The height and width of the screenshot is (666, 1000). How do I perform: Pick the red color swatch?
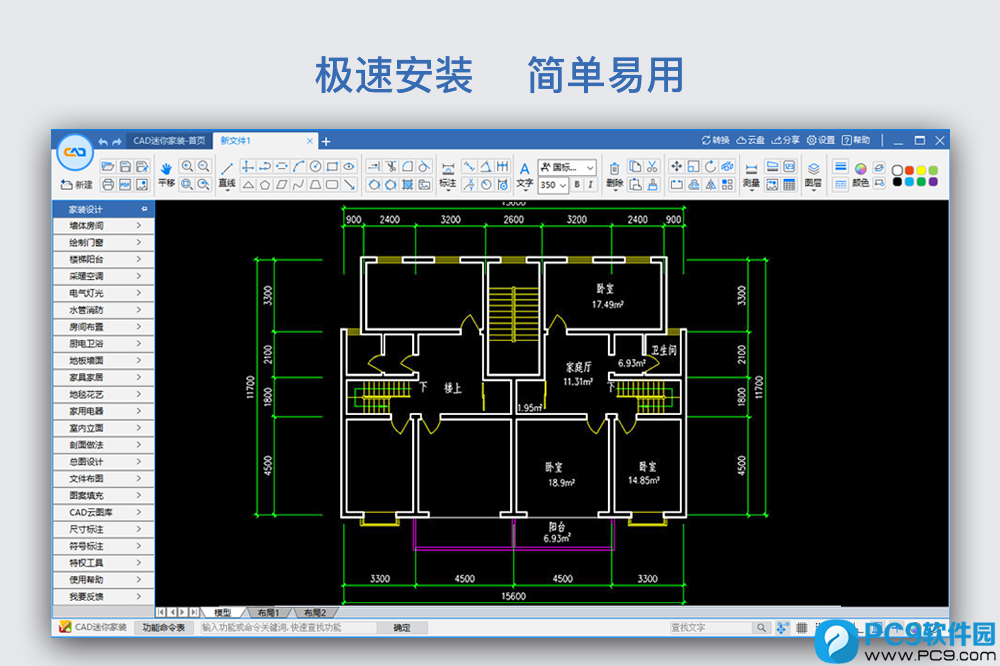coord(909,170)
